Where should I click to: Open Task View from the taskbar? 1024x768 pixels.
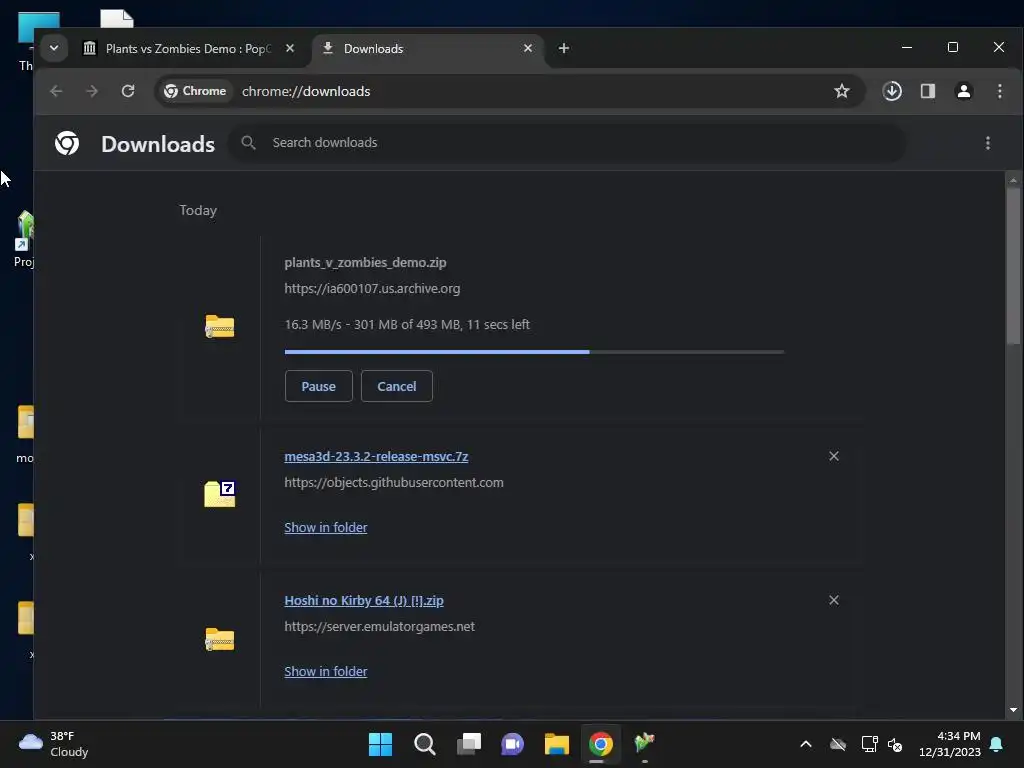468,744
